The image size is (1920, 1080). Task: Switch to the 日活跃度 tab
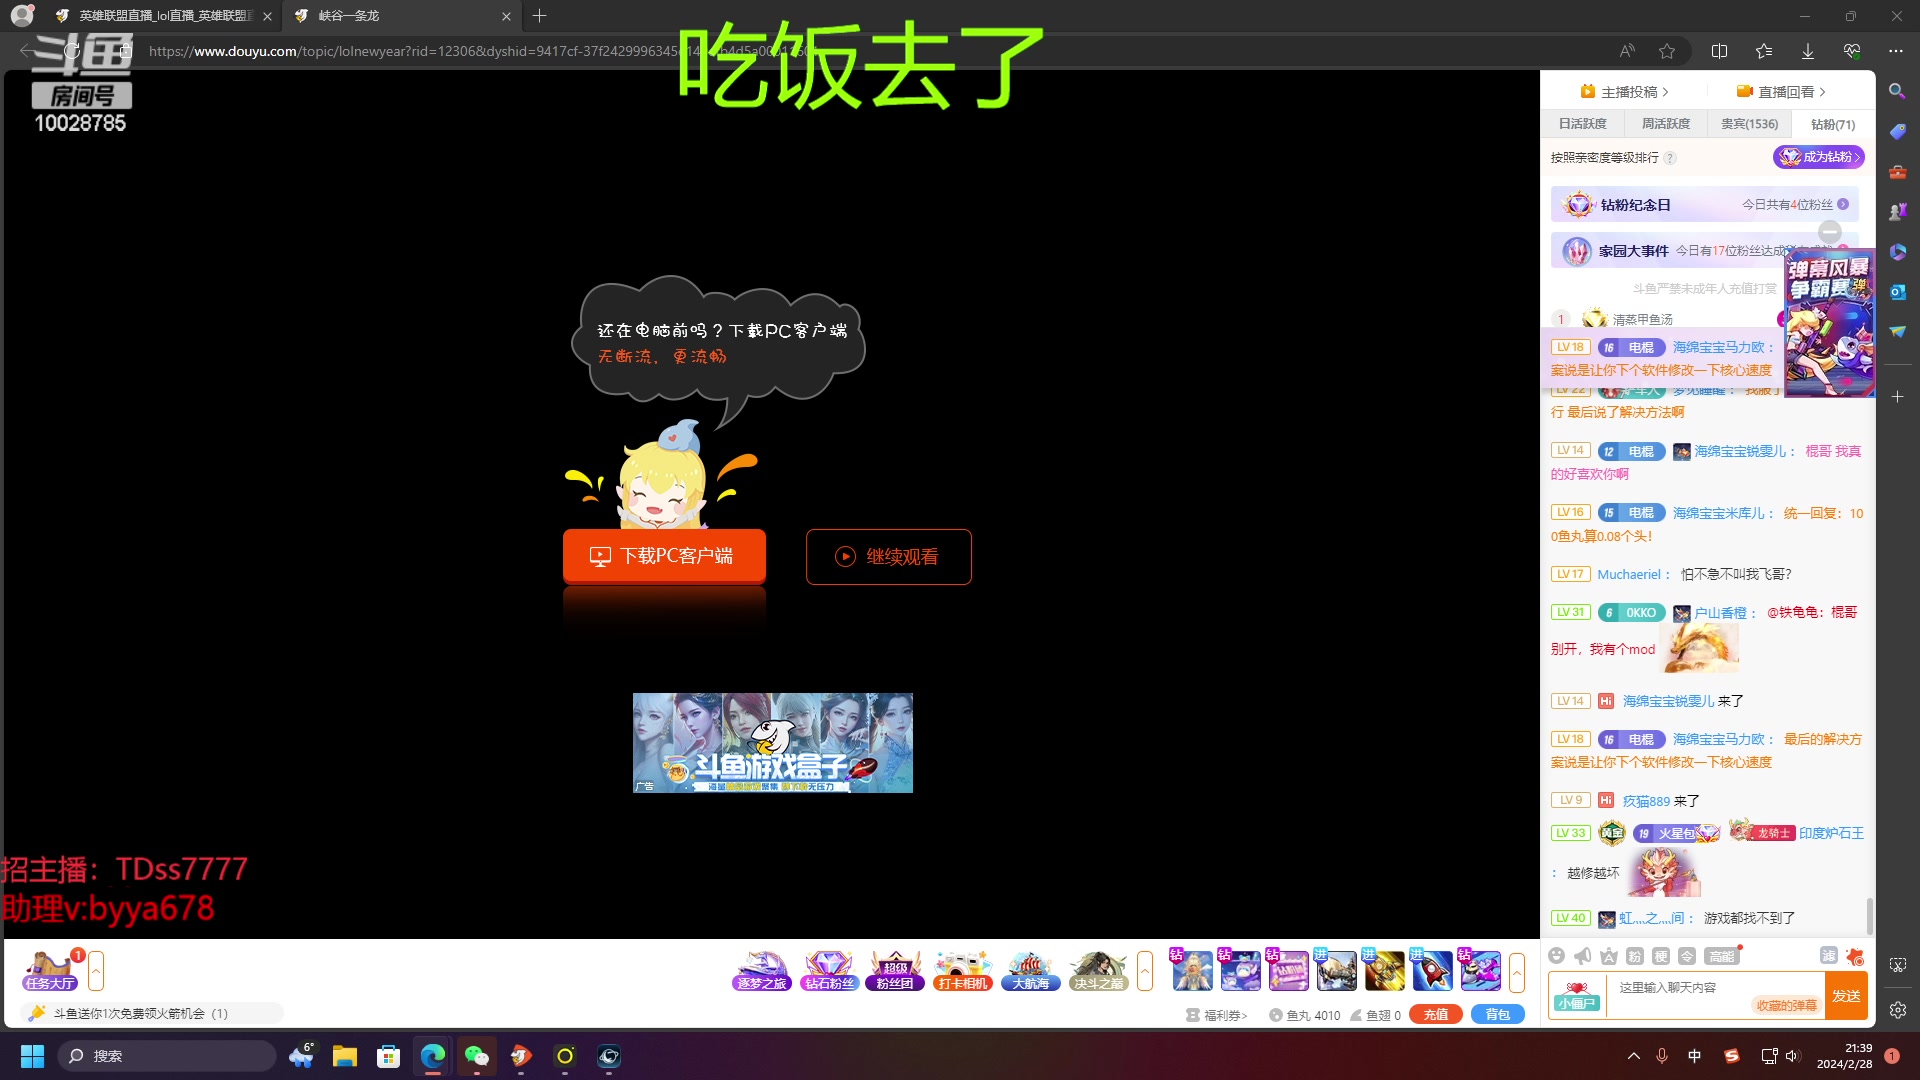point(1582,124)
